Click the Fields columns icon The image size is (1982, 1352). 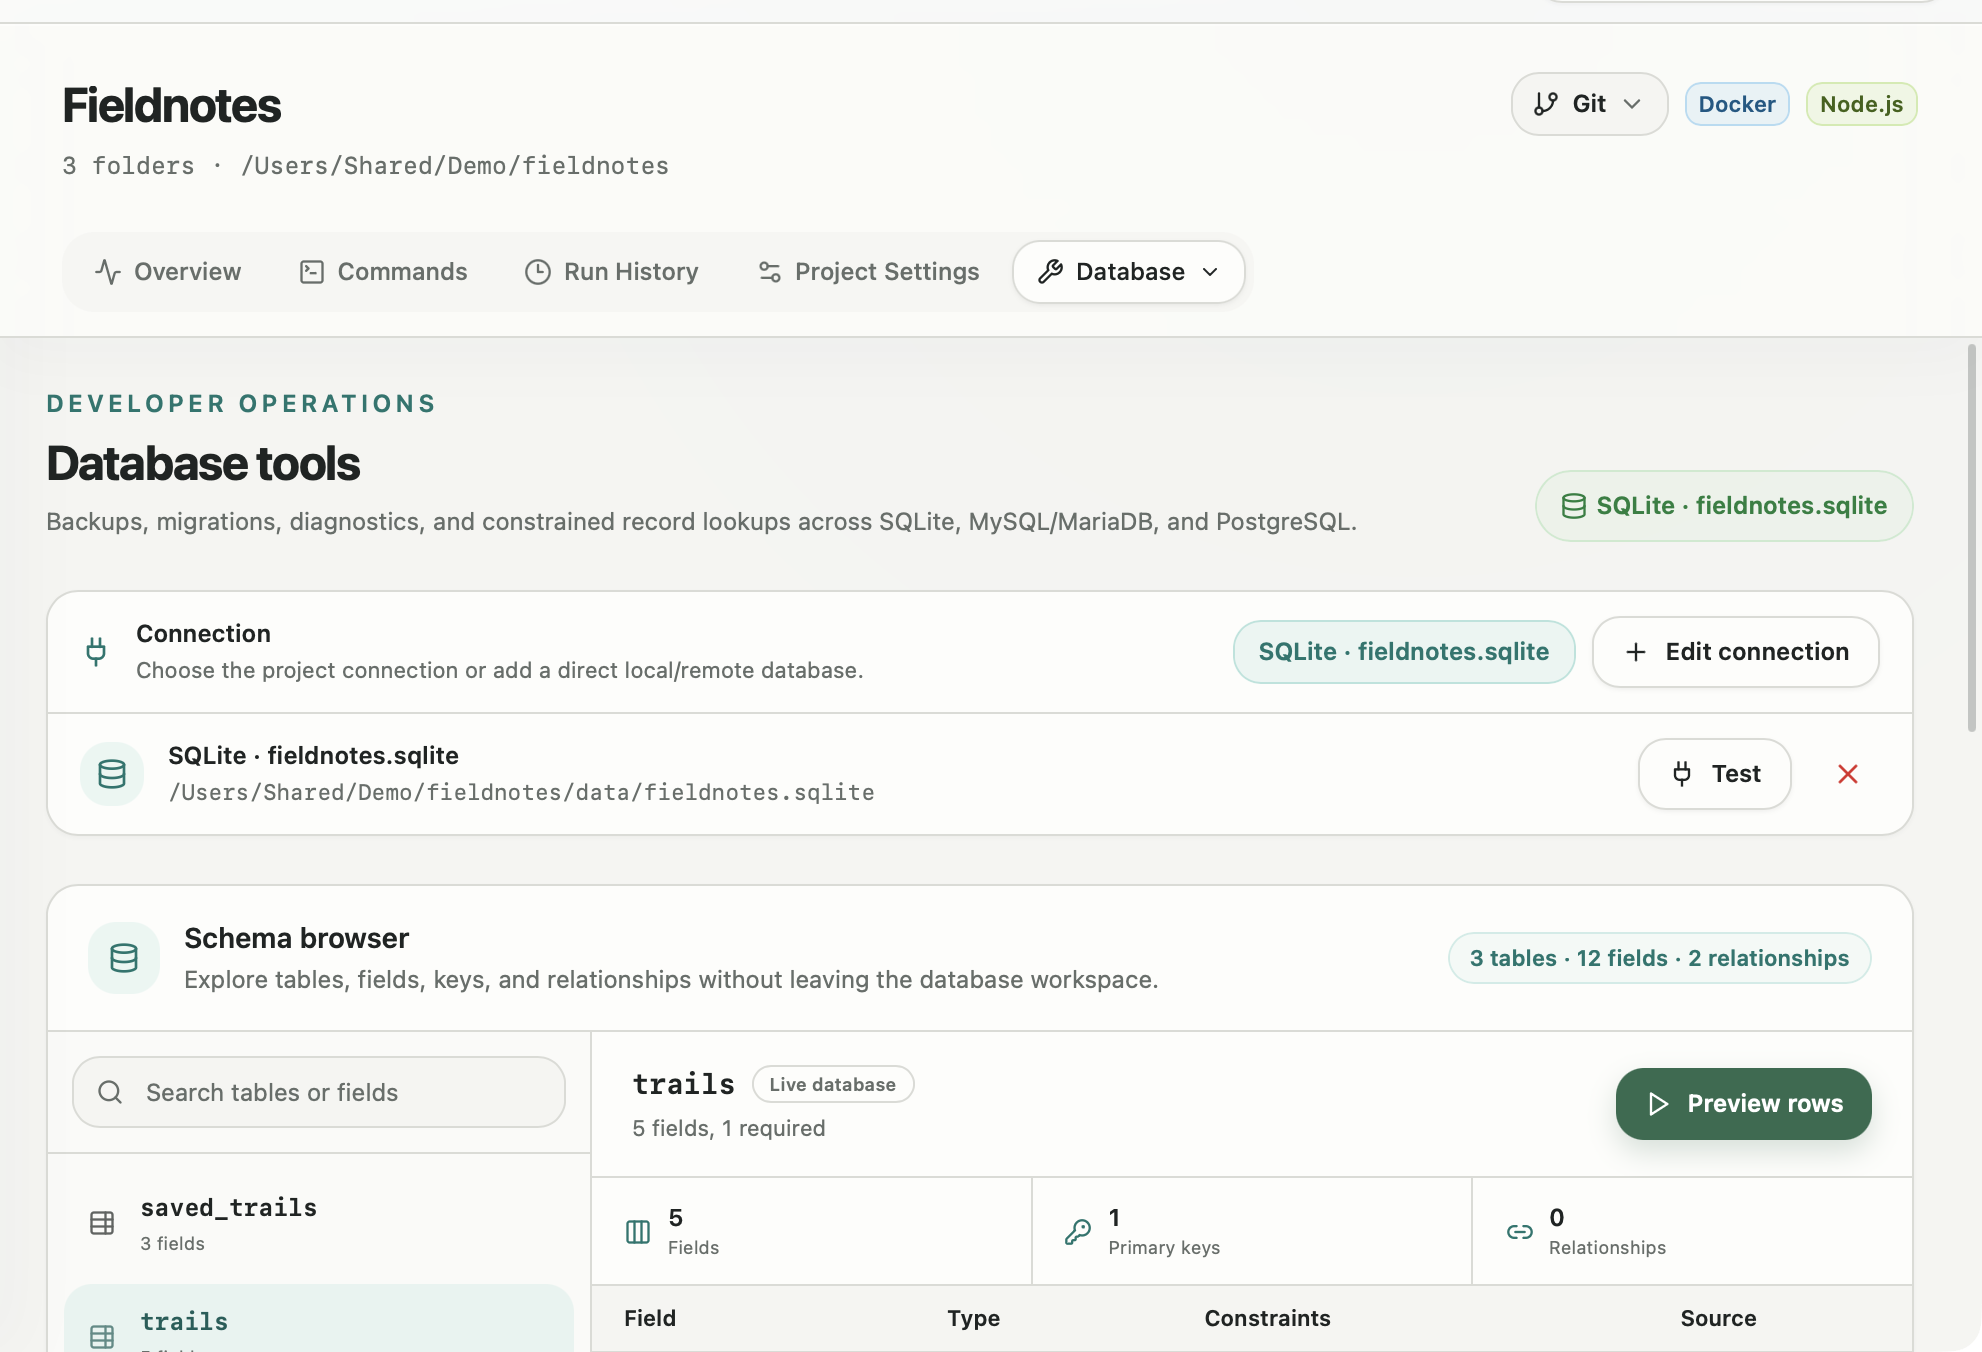(x=638, y=1232)
